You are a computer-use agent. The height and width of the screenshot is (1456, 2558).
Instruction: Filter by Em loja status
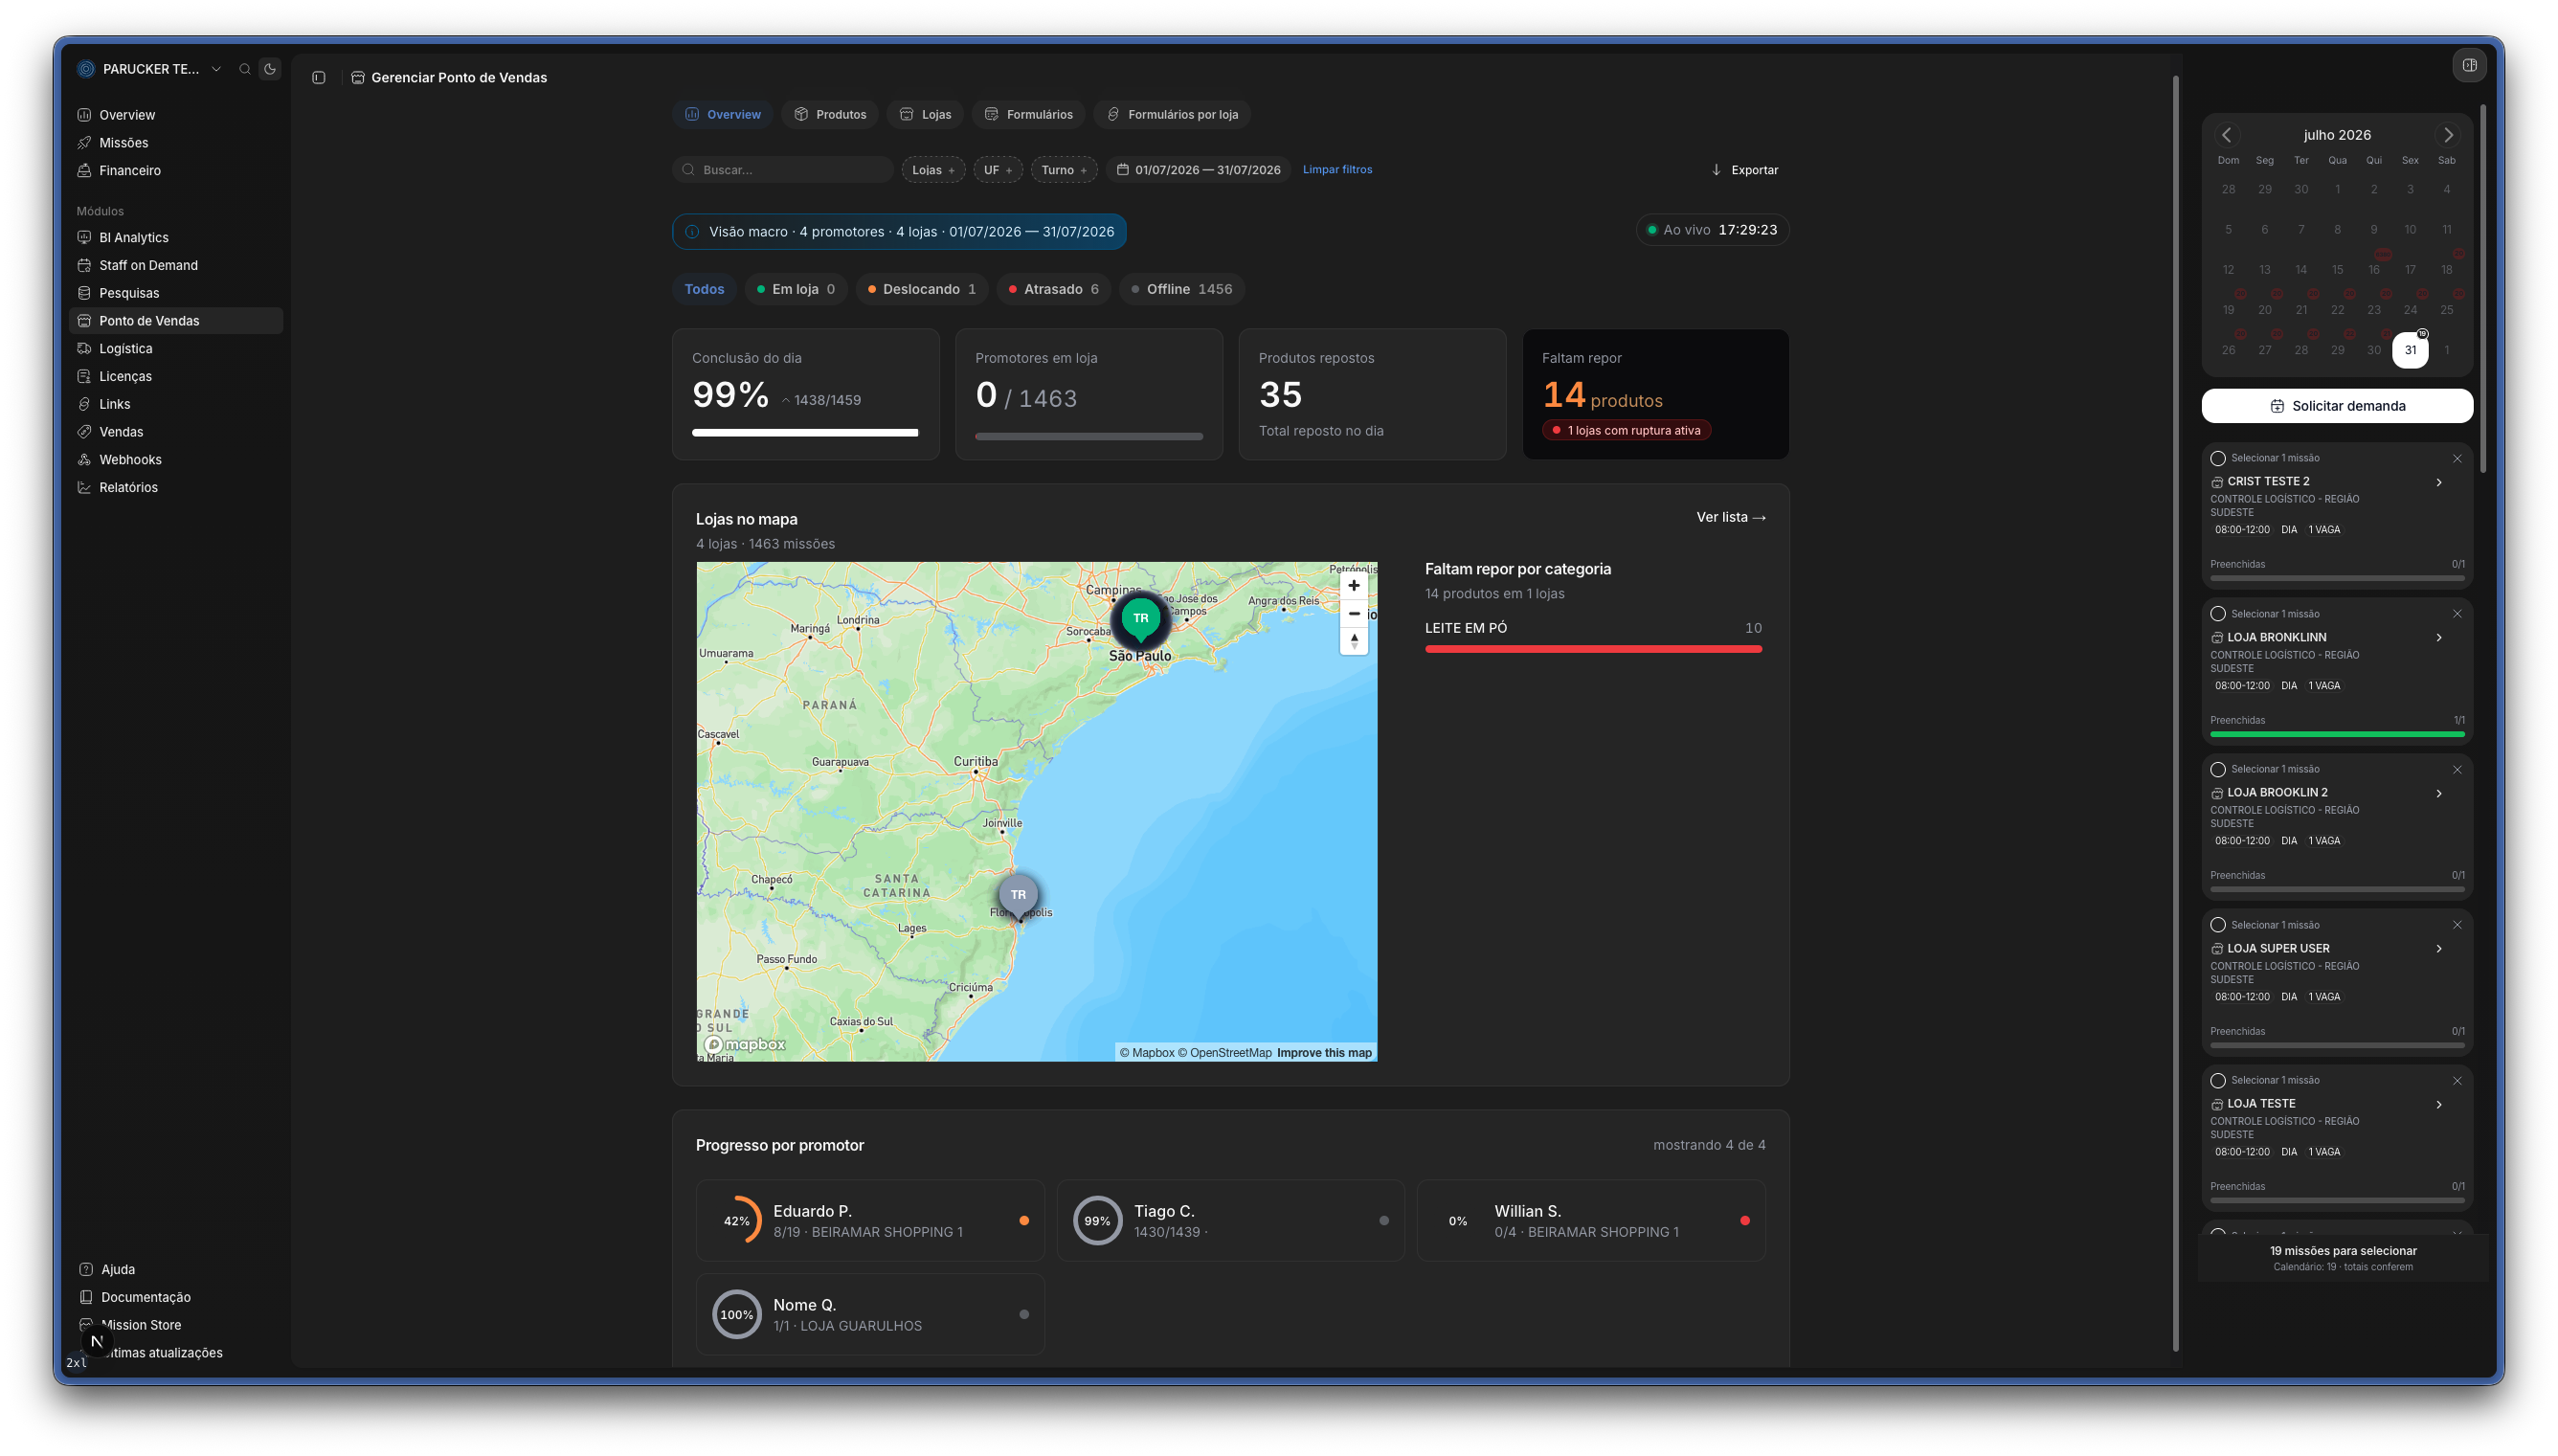(796, 289)
